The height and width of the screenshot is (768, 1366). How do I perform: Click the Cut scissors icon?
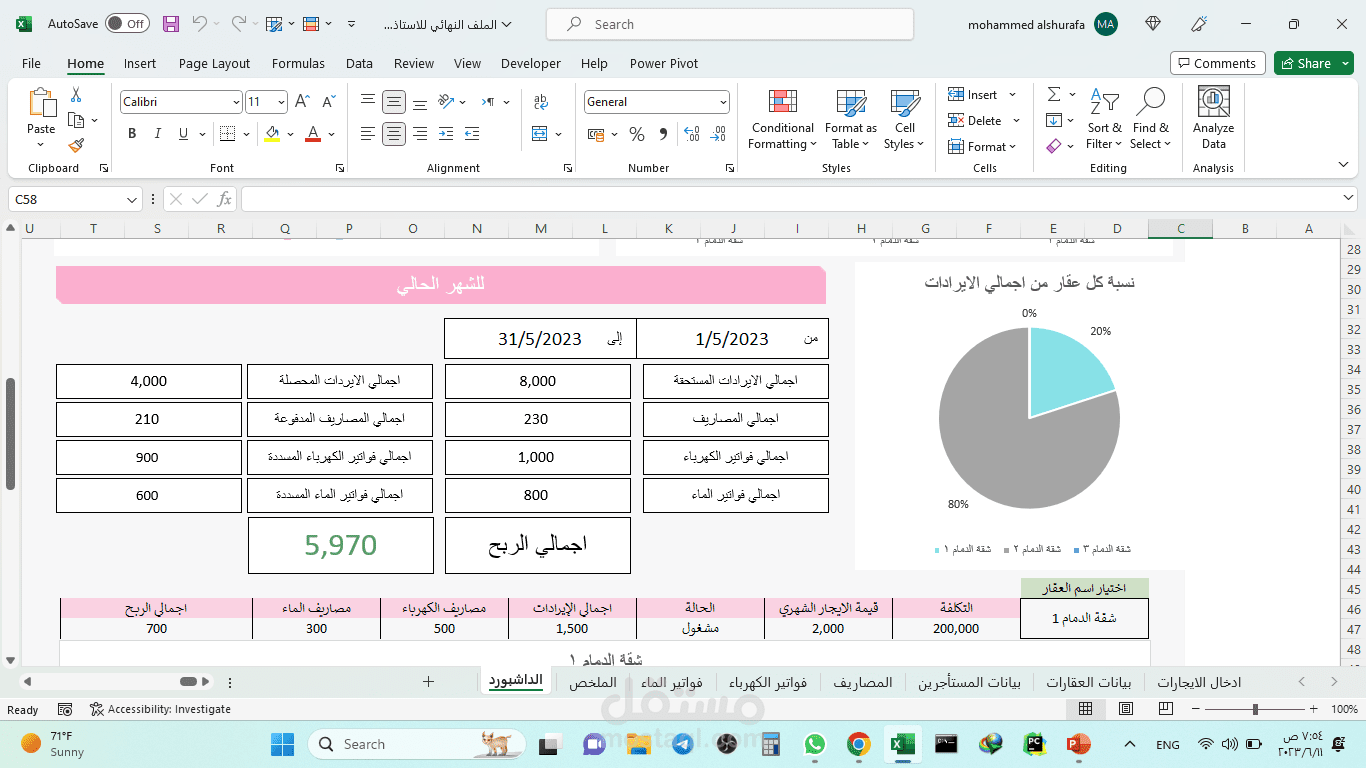[x=76, y=95]
